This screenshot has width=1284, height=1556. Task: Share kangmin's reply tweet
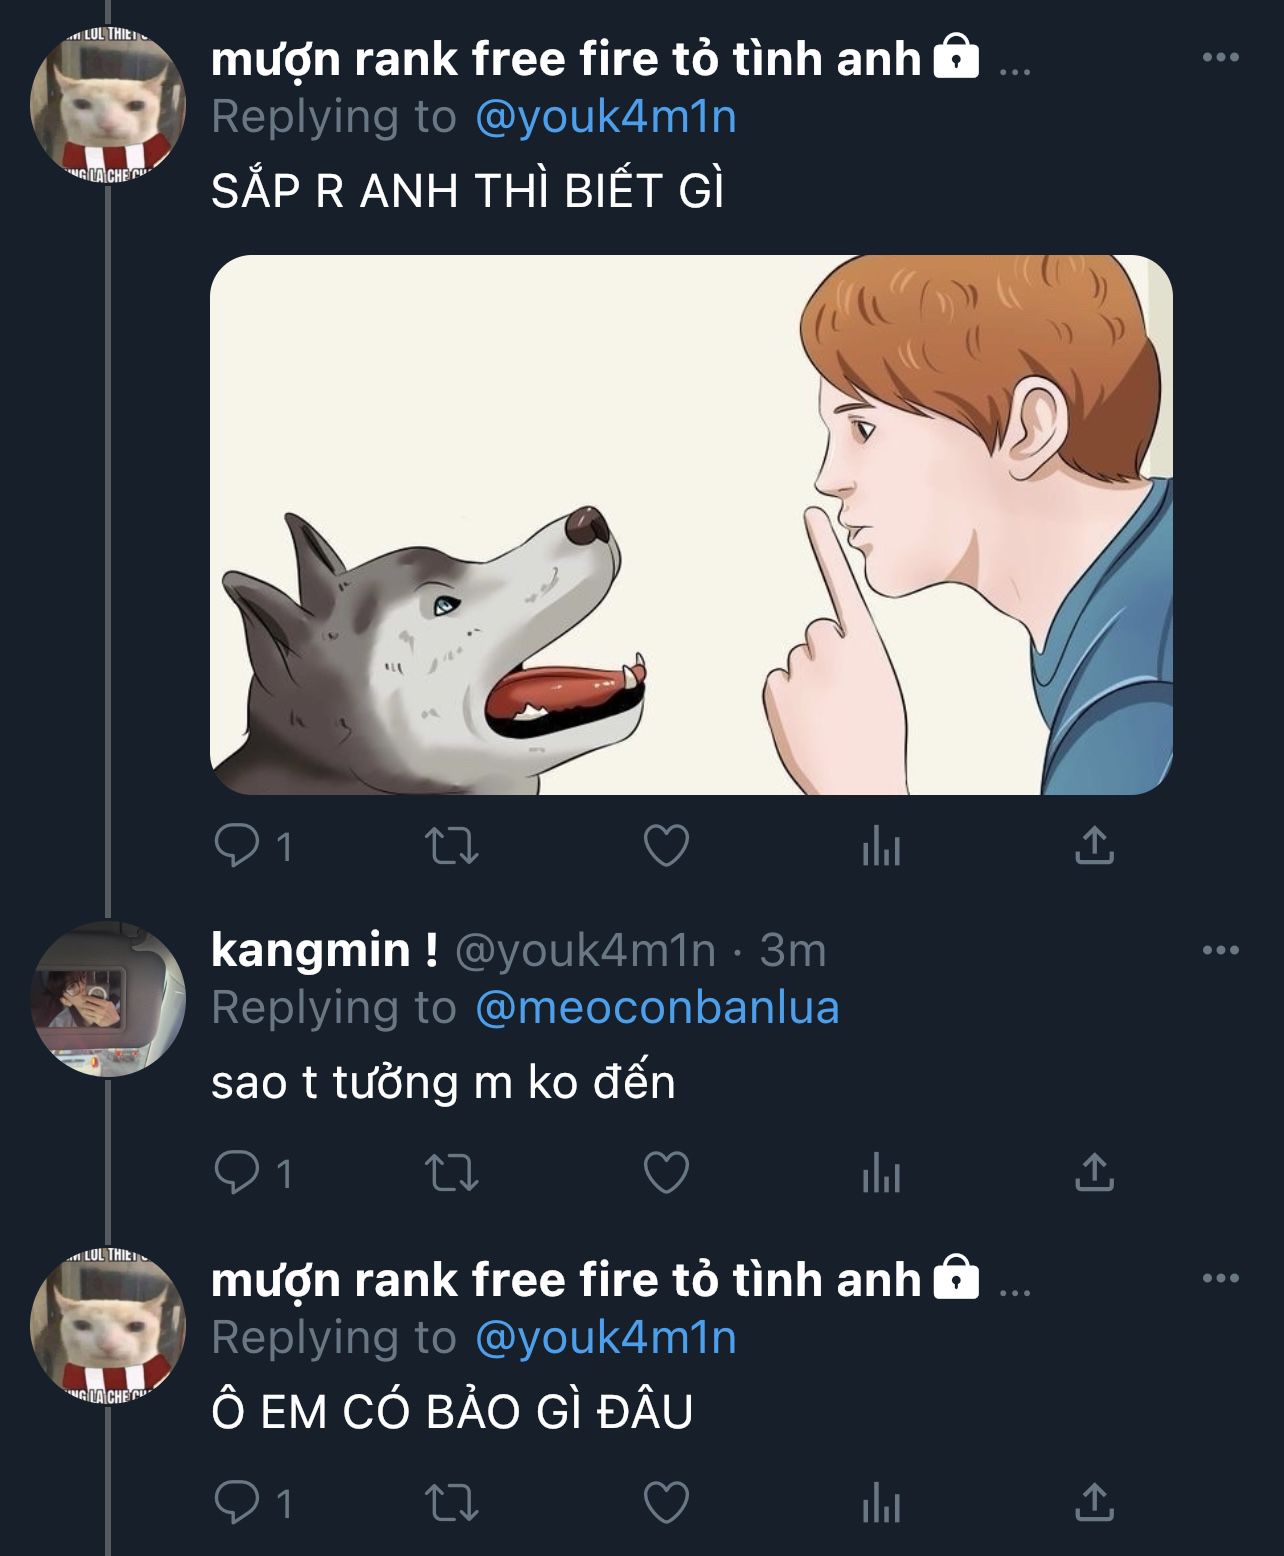coord(1094,1173)
